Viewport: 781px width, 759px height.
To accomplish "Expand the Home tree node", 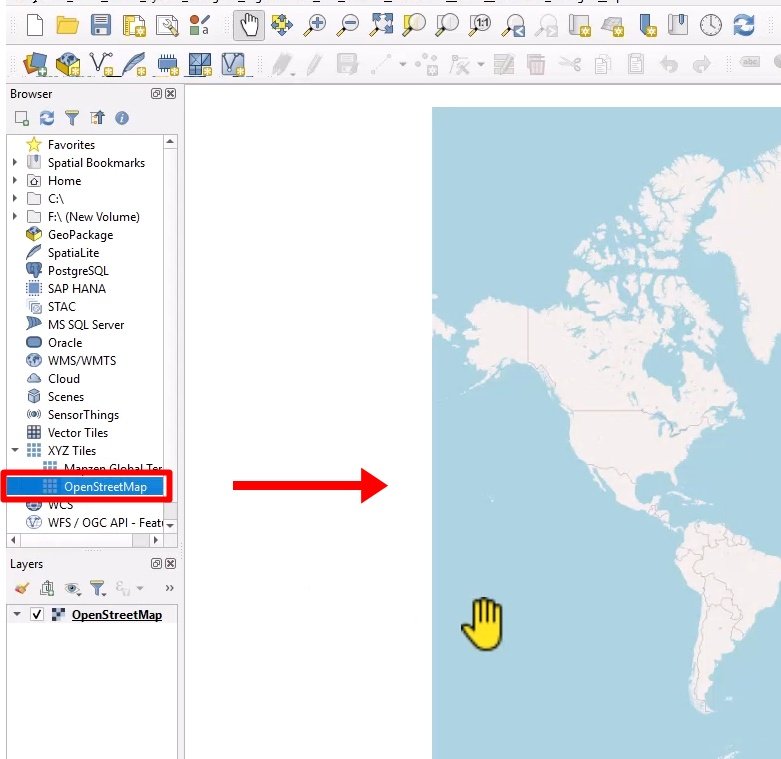I will 15,180.
